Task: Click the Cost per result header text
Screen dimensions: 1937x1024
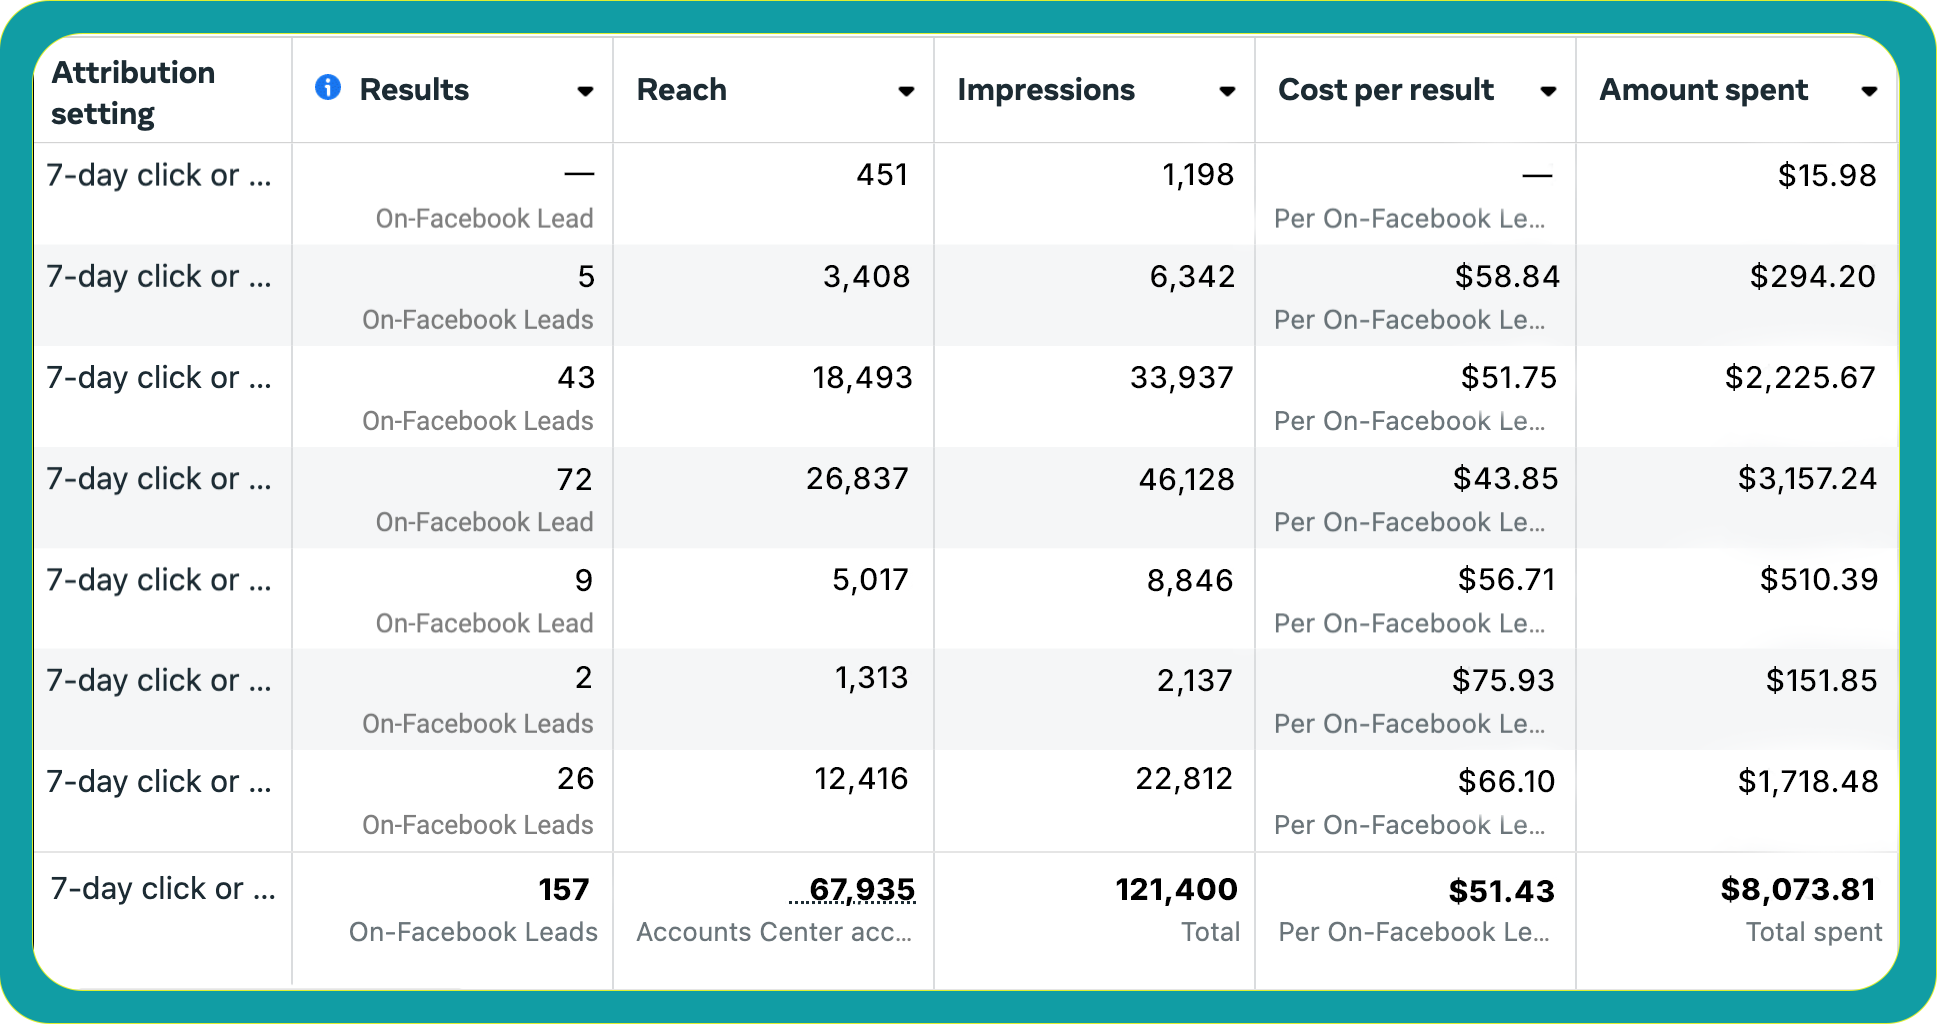Action: pos(1386,90)
